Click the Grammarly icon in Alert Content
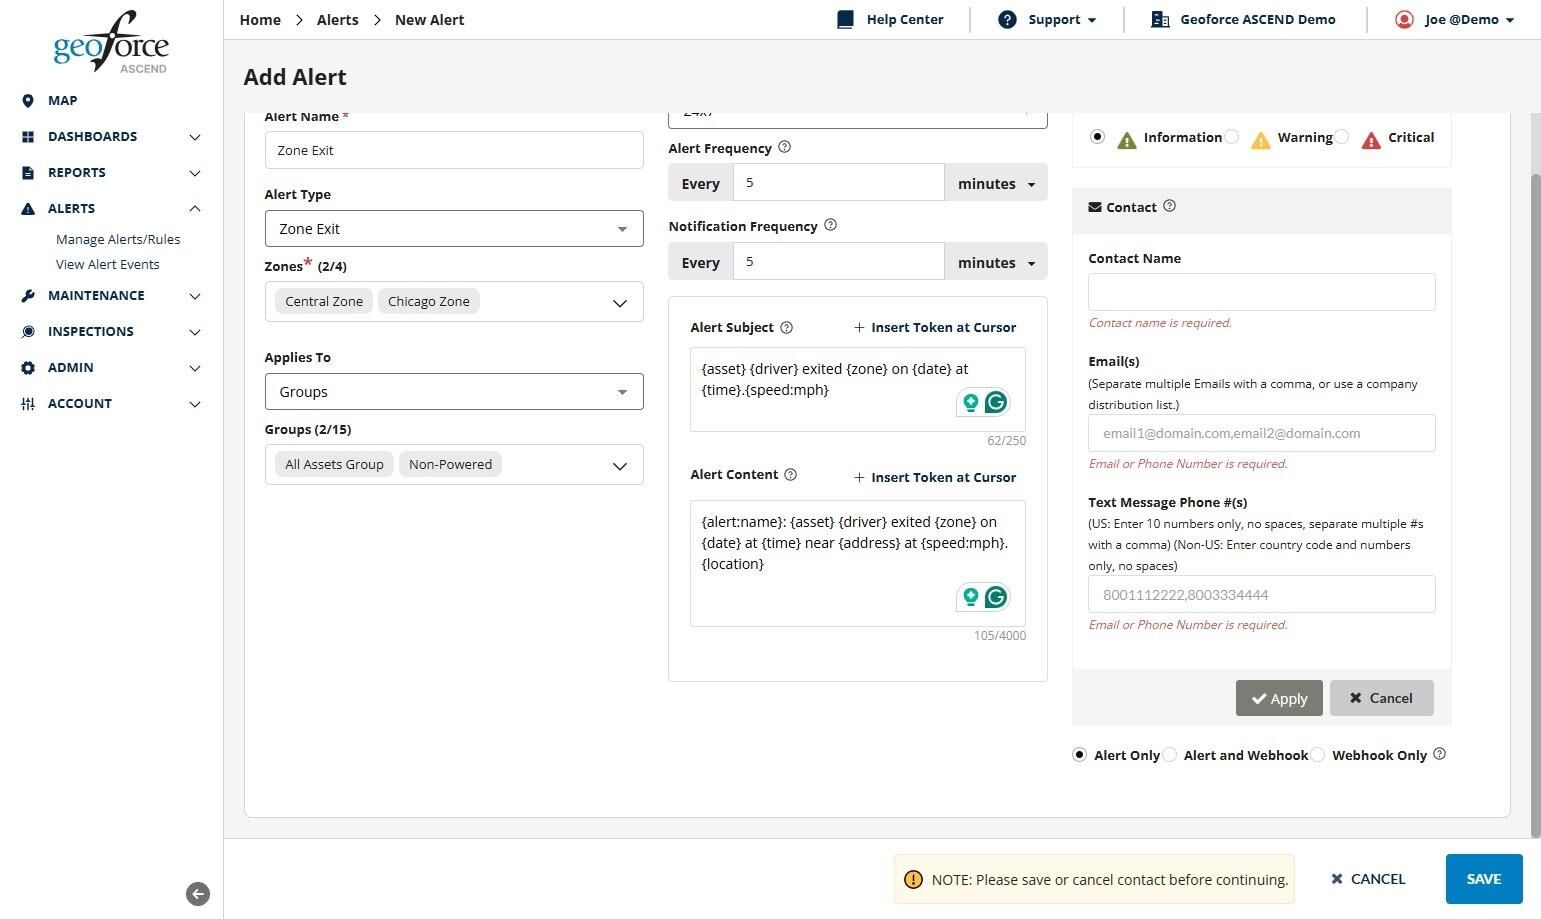Image resolution: width=1541 pixels, height=919 pixels. pyautogui.click(x=995, y=597)
